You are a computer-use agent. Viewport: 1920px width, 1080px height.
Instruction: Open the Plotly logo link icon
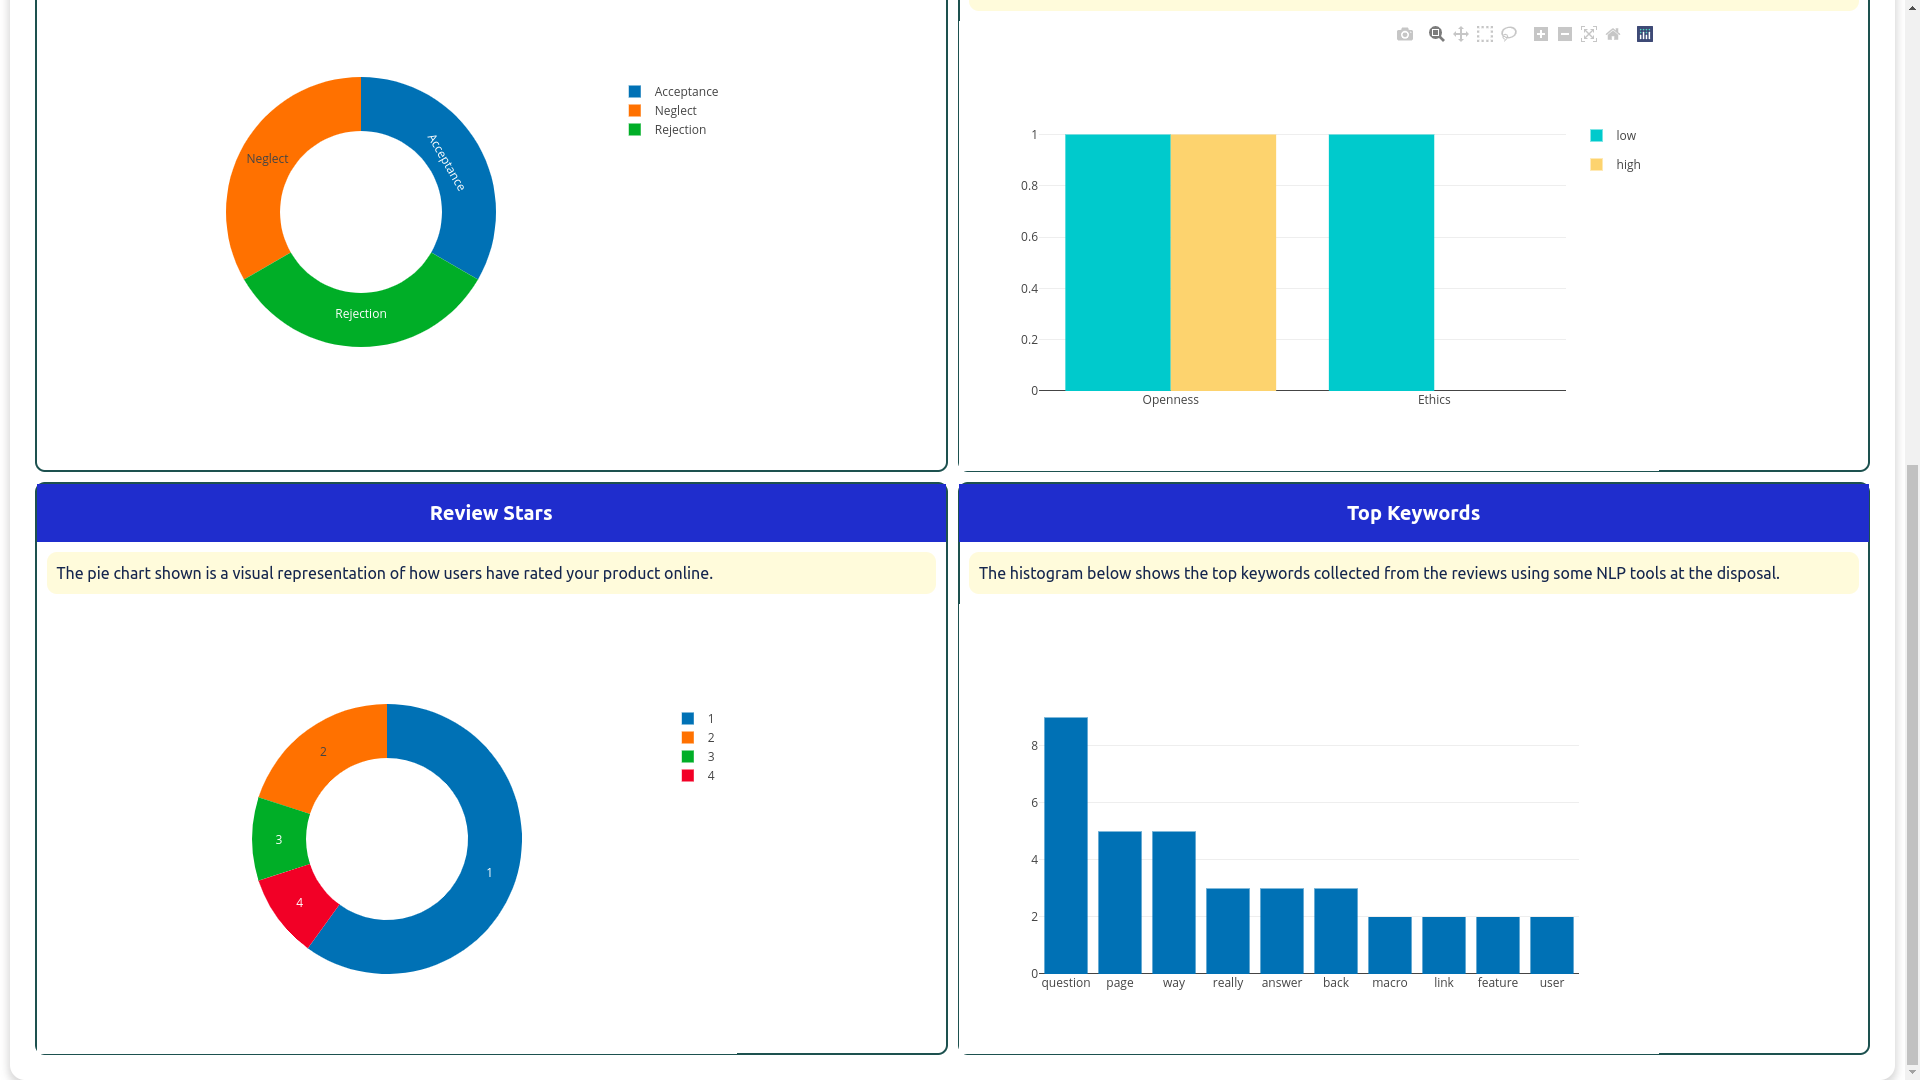(1645, 35)
